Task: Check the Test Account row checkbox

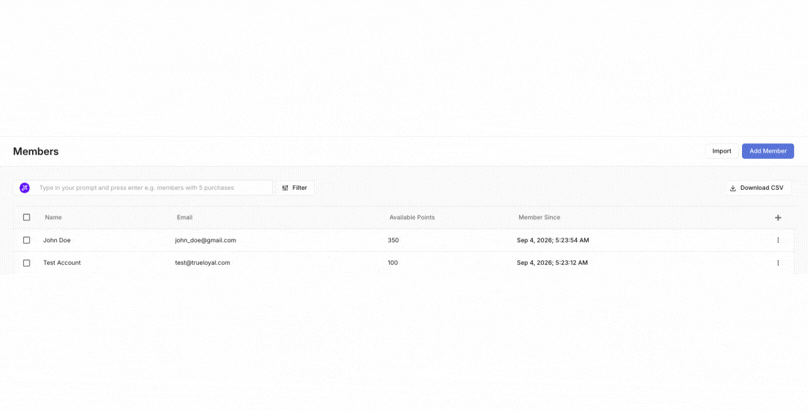Action: pos(27,263)
